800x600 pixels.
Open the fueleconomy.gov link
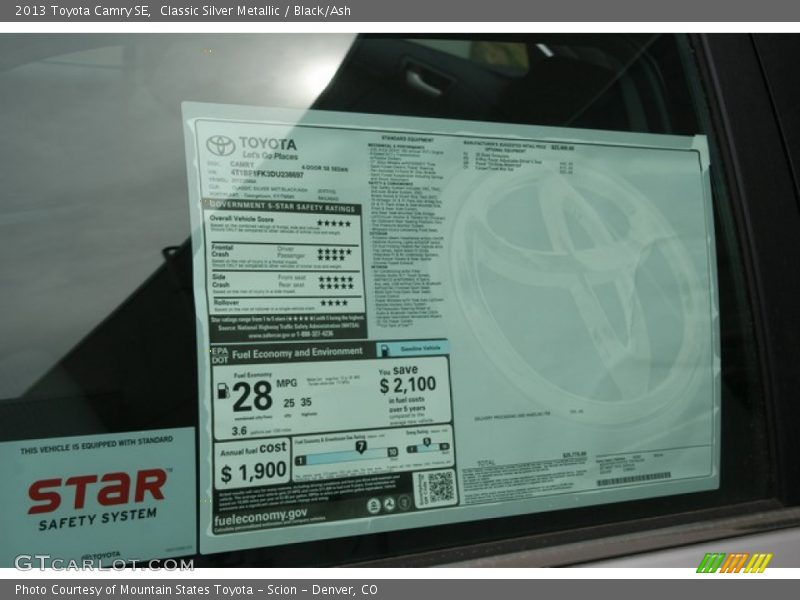click(x=261, y=516)
